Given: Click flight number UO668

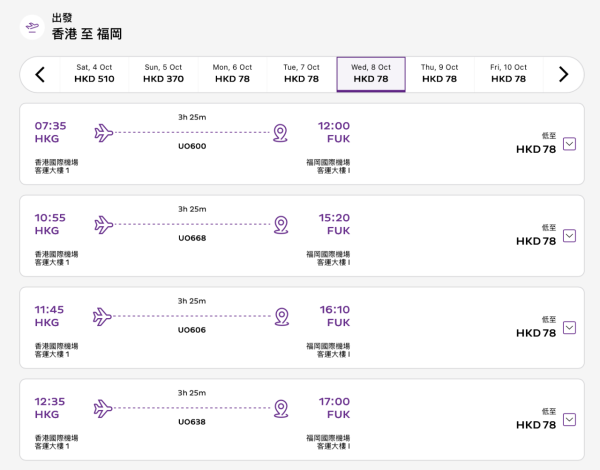Looking at the screenshot, I should point(192,238).
